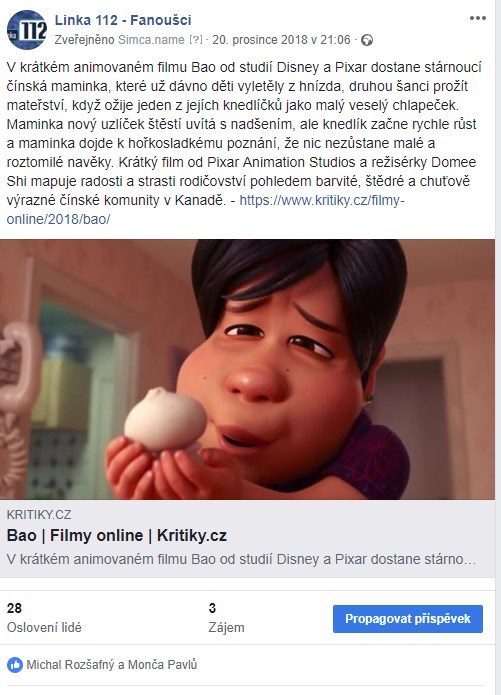View the 3 Zájem engagement stat
The image size is (501, 695).
point(227,617)
